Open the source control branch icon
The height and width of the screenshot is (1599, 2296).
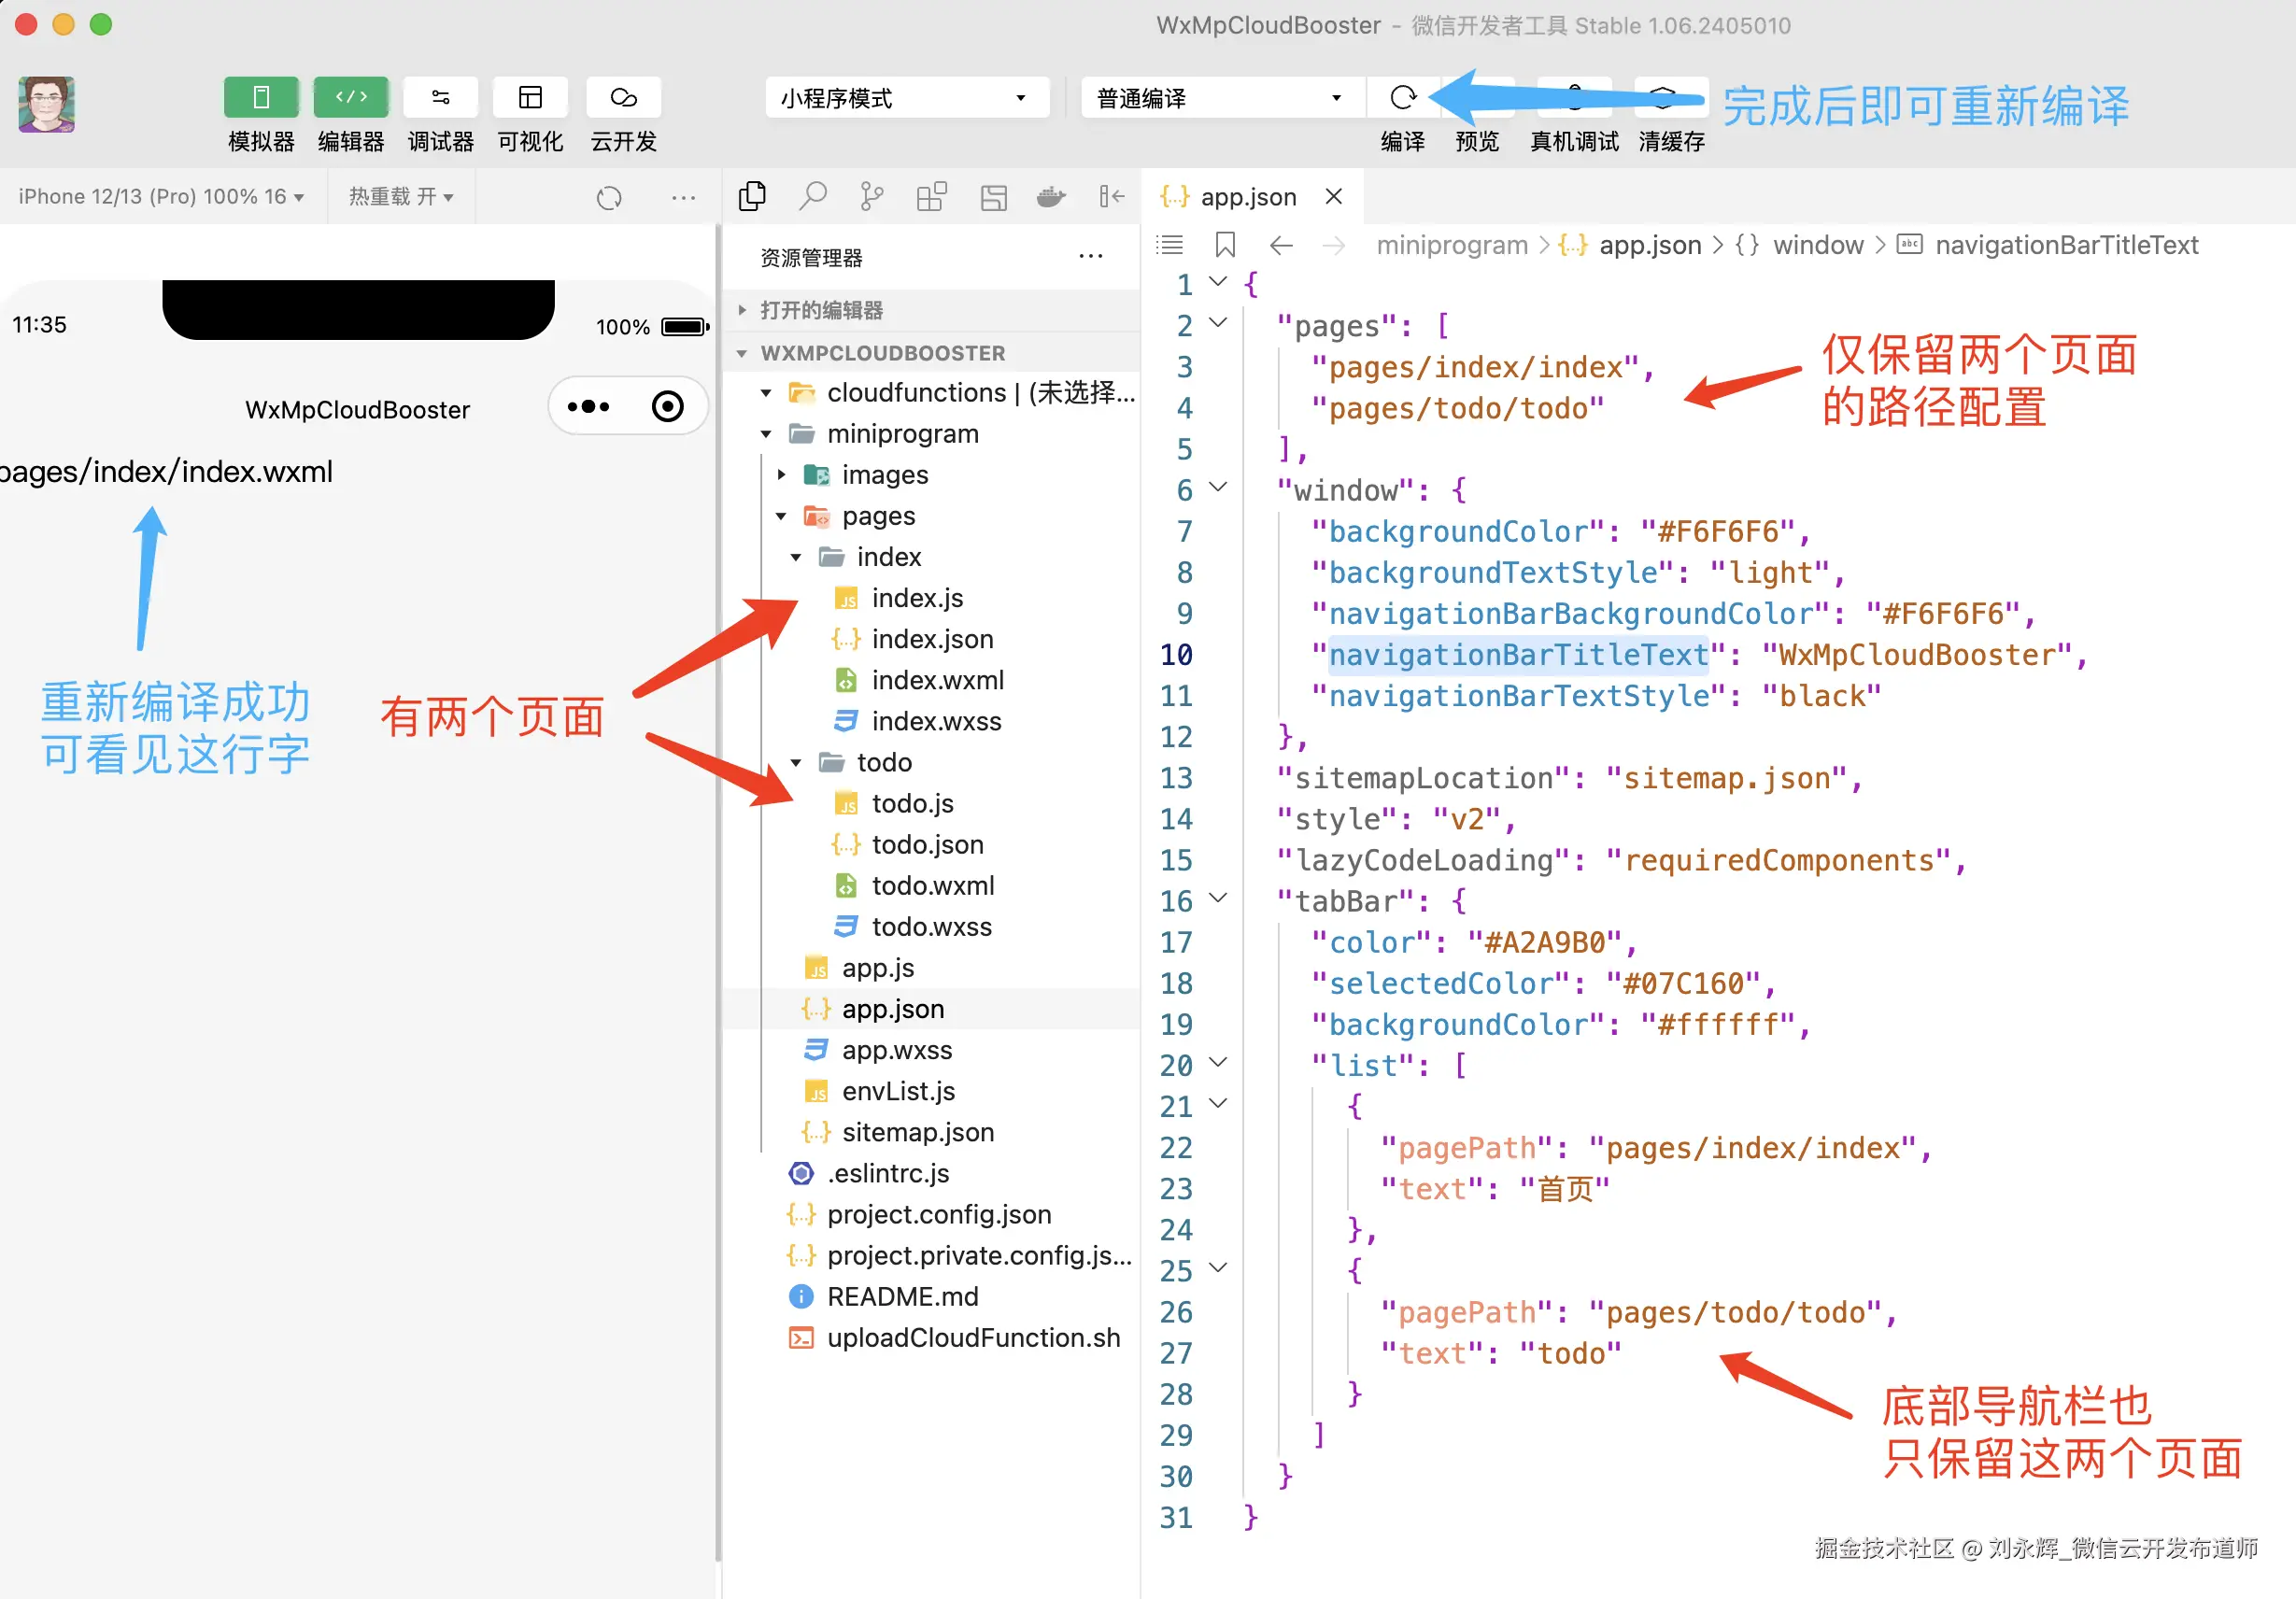point(871,196)
